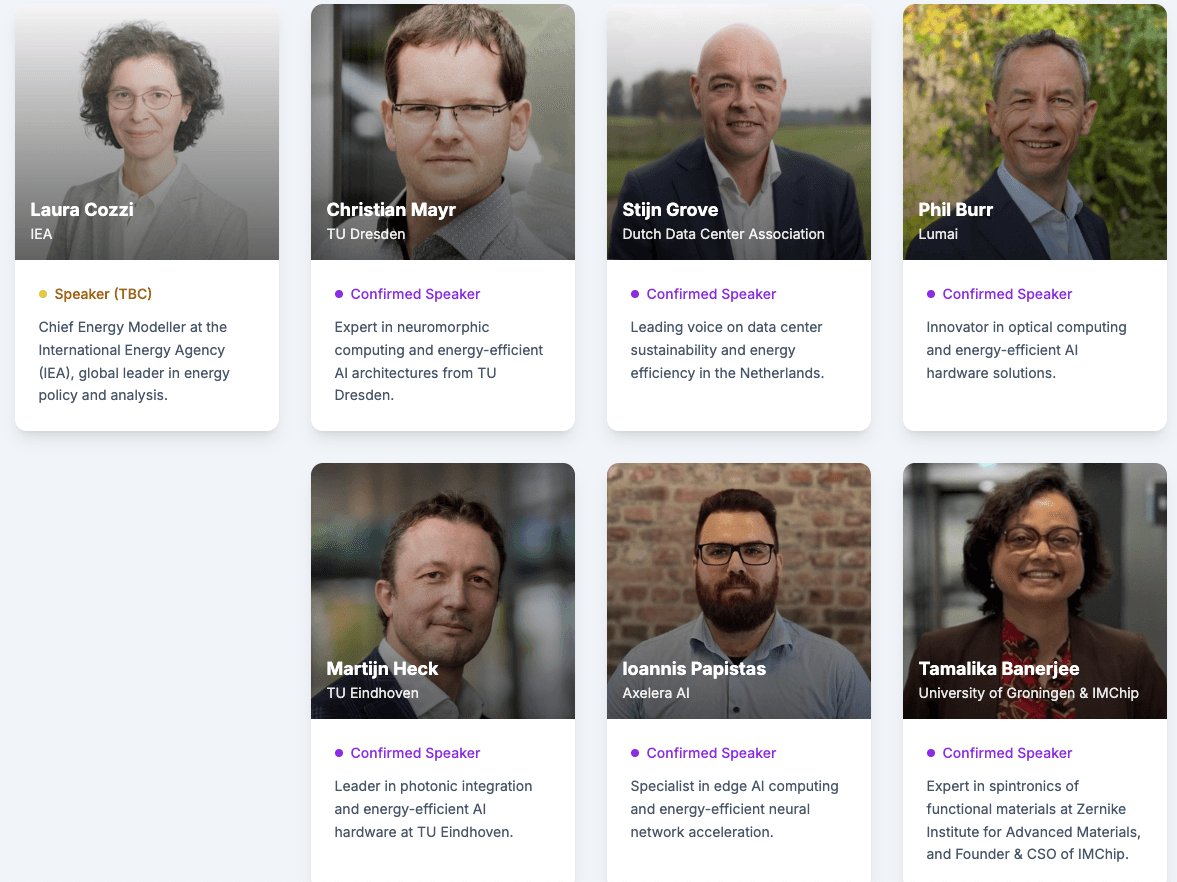This screenshot has height=882, width=1177.
Task: Click the Tamalika Banerjee name heading
Action: click(x=999, y=669)
